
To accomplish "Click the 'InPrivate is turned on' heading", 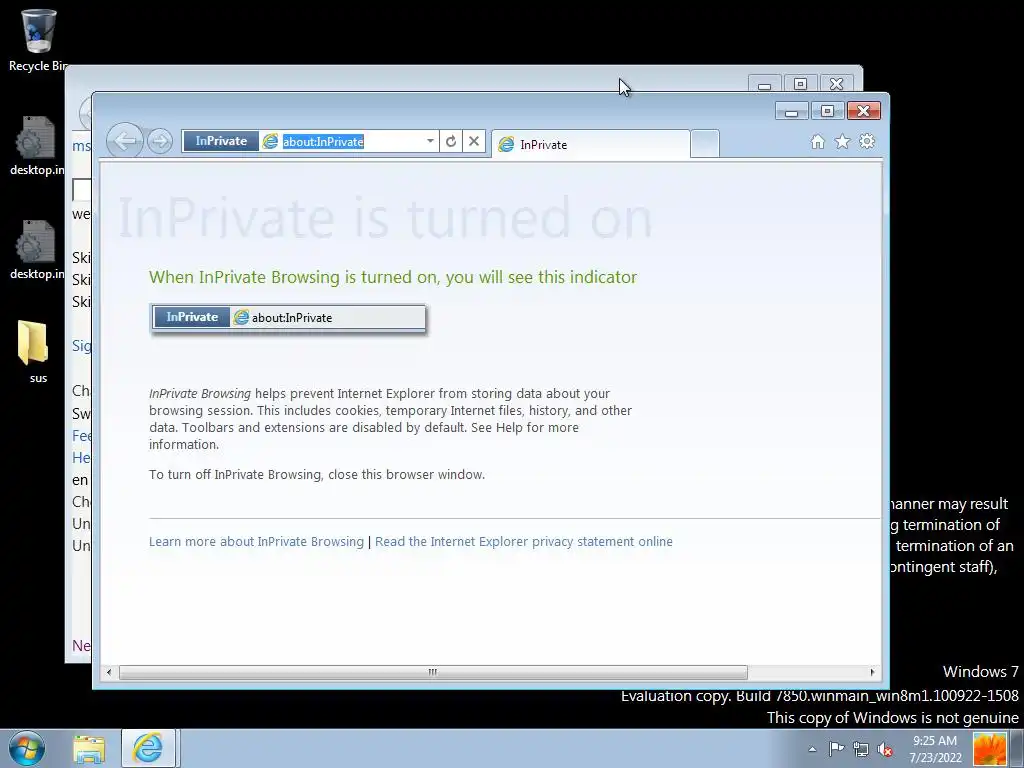I will click(x=385, y=218).
